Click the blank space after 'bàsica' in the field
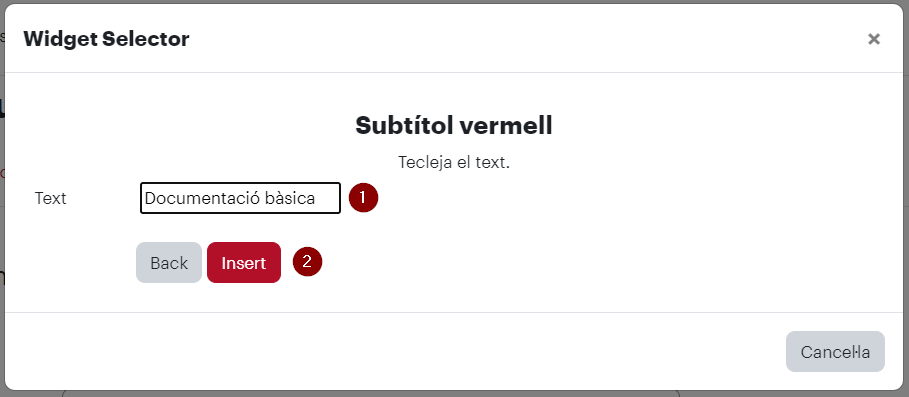This screenshot has width=909, height=397. point(328,198)
